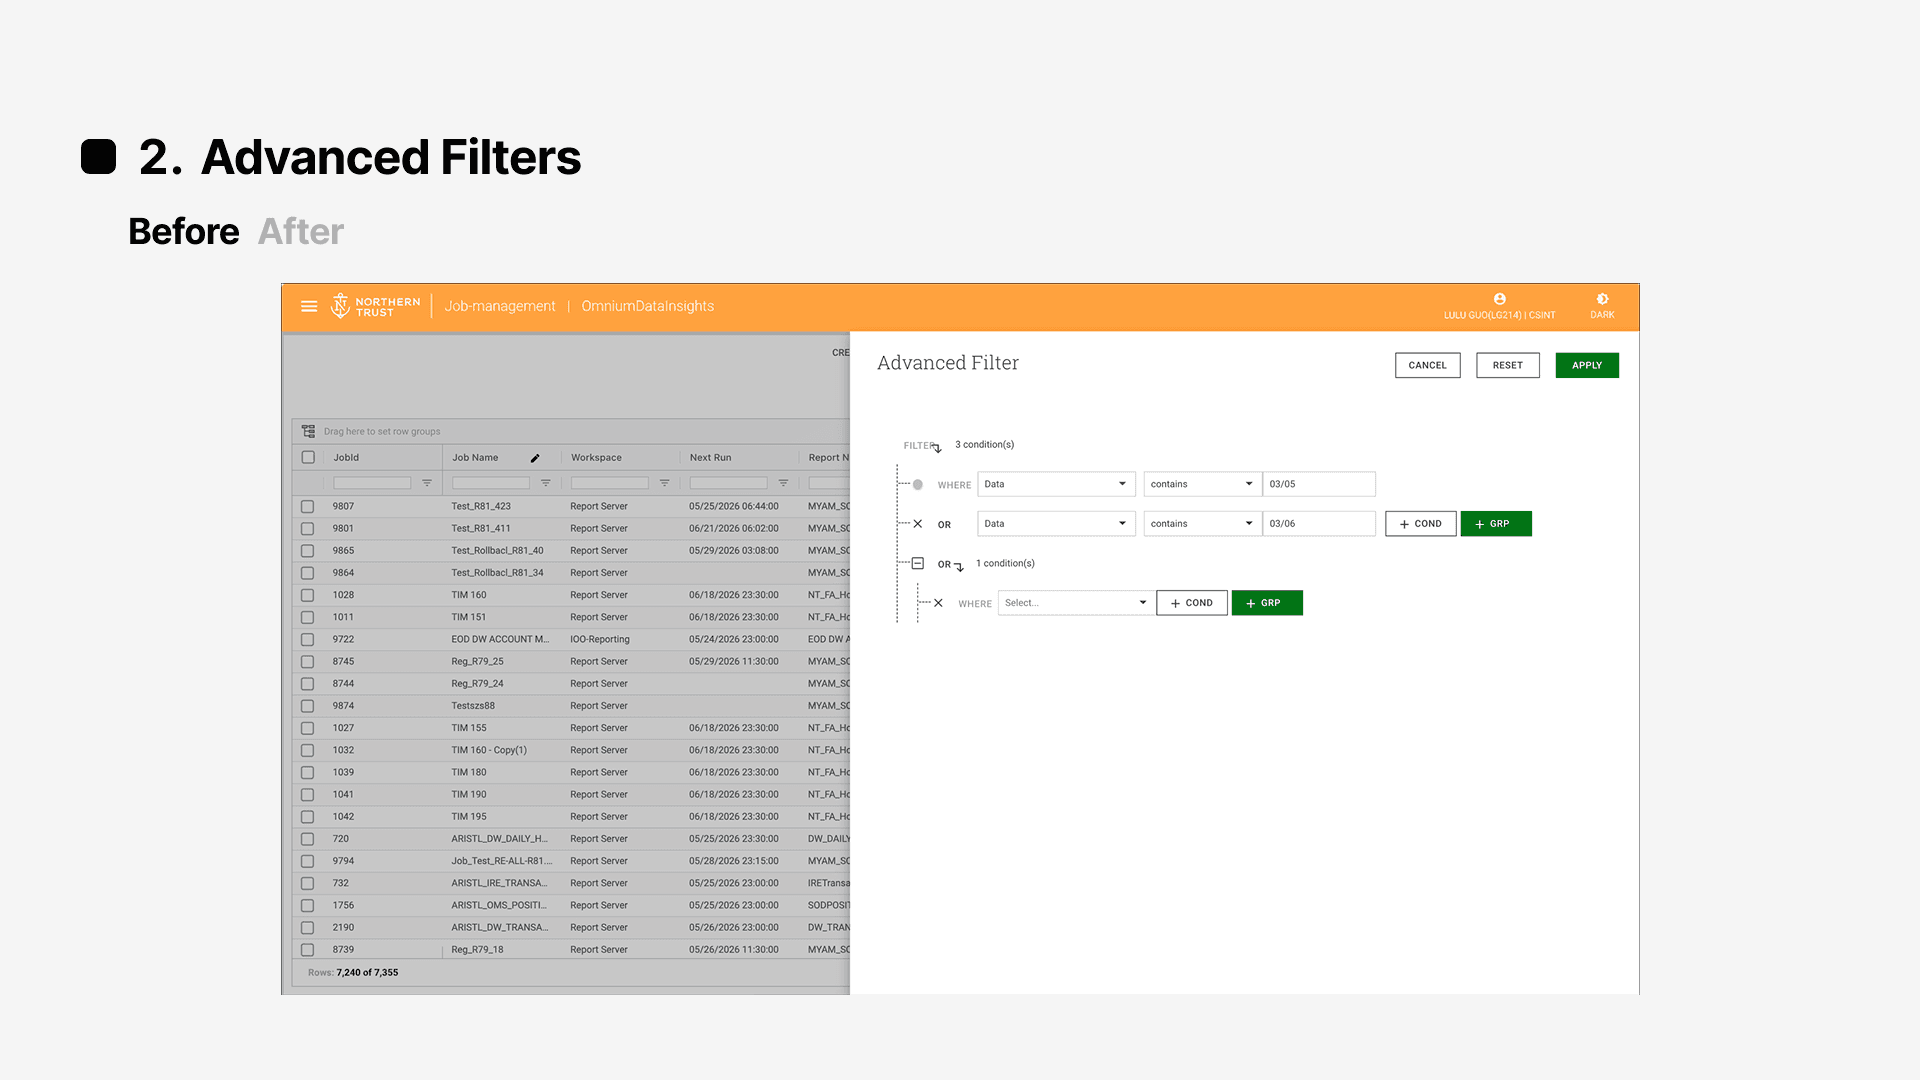Screen dimensions: 1920x1080
Task: Click the CANCEL button
Action: click(1428, 365)
